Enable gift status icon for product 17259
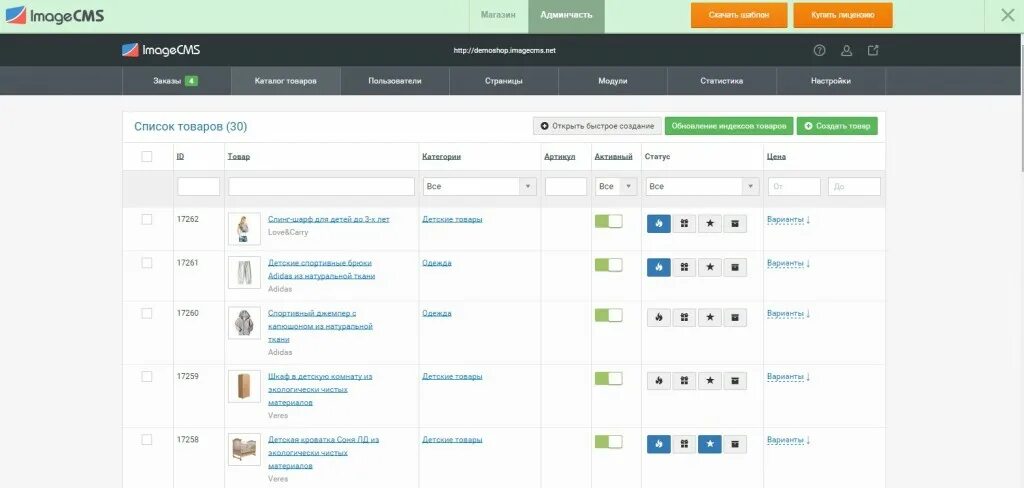The height and width of the screenshot is (488, 1024). pyautogui.click(x=684, y=381)
